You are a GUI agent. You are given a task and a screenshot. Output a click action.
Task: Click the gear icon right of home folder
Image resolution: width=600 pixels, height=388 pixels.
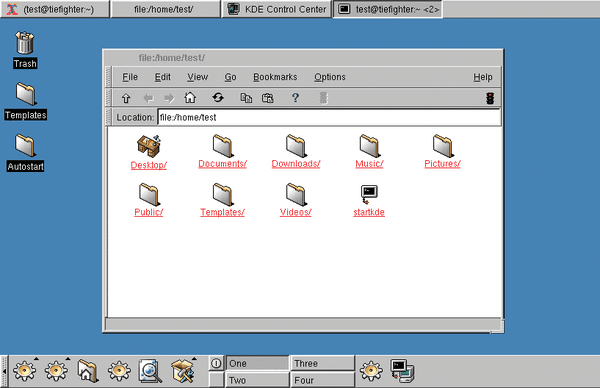119,371
